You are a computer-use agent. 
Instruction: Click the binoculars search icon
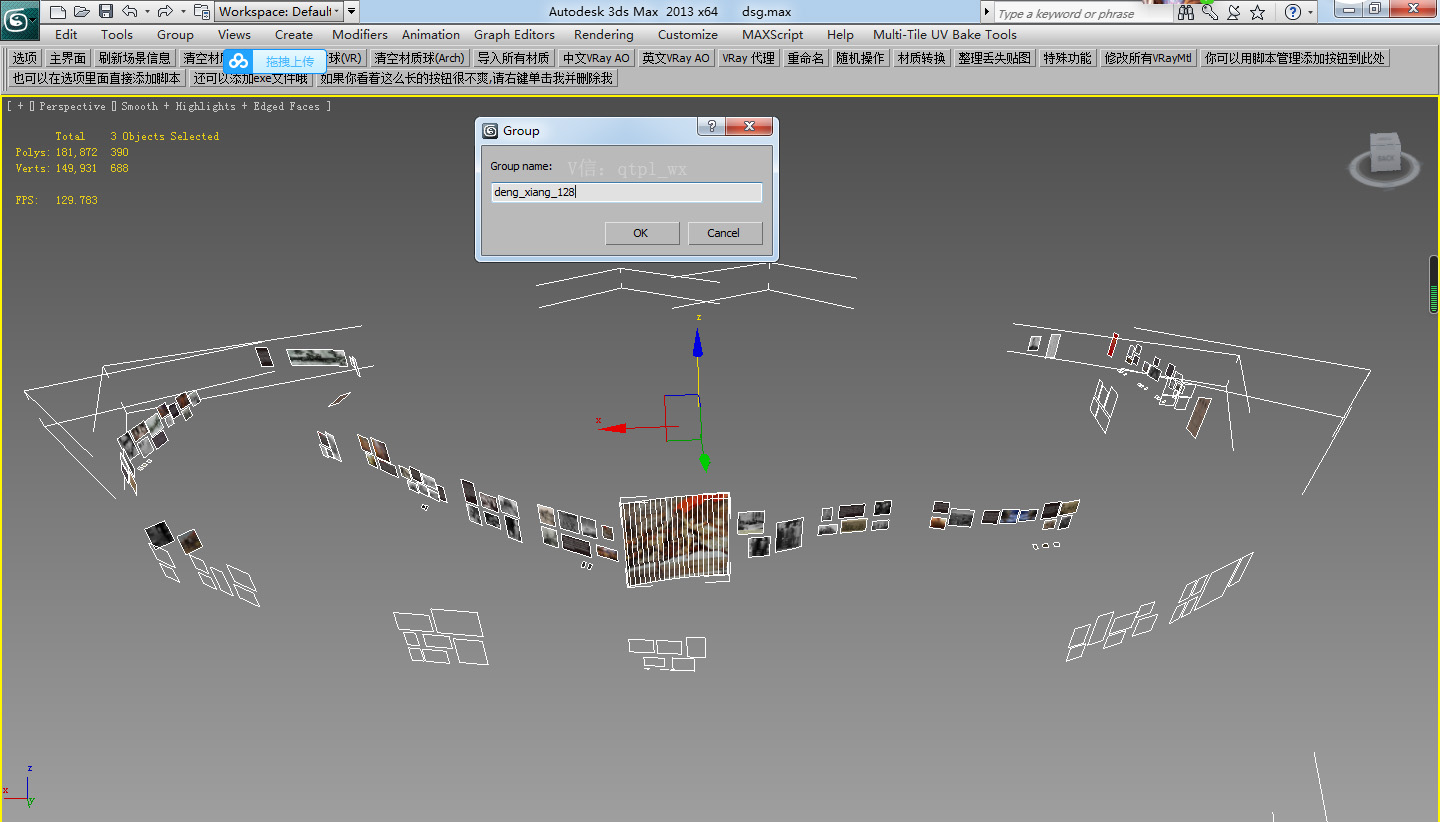[1186, 12]
